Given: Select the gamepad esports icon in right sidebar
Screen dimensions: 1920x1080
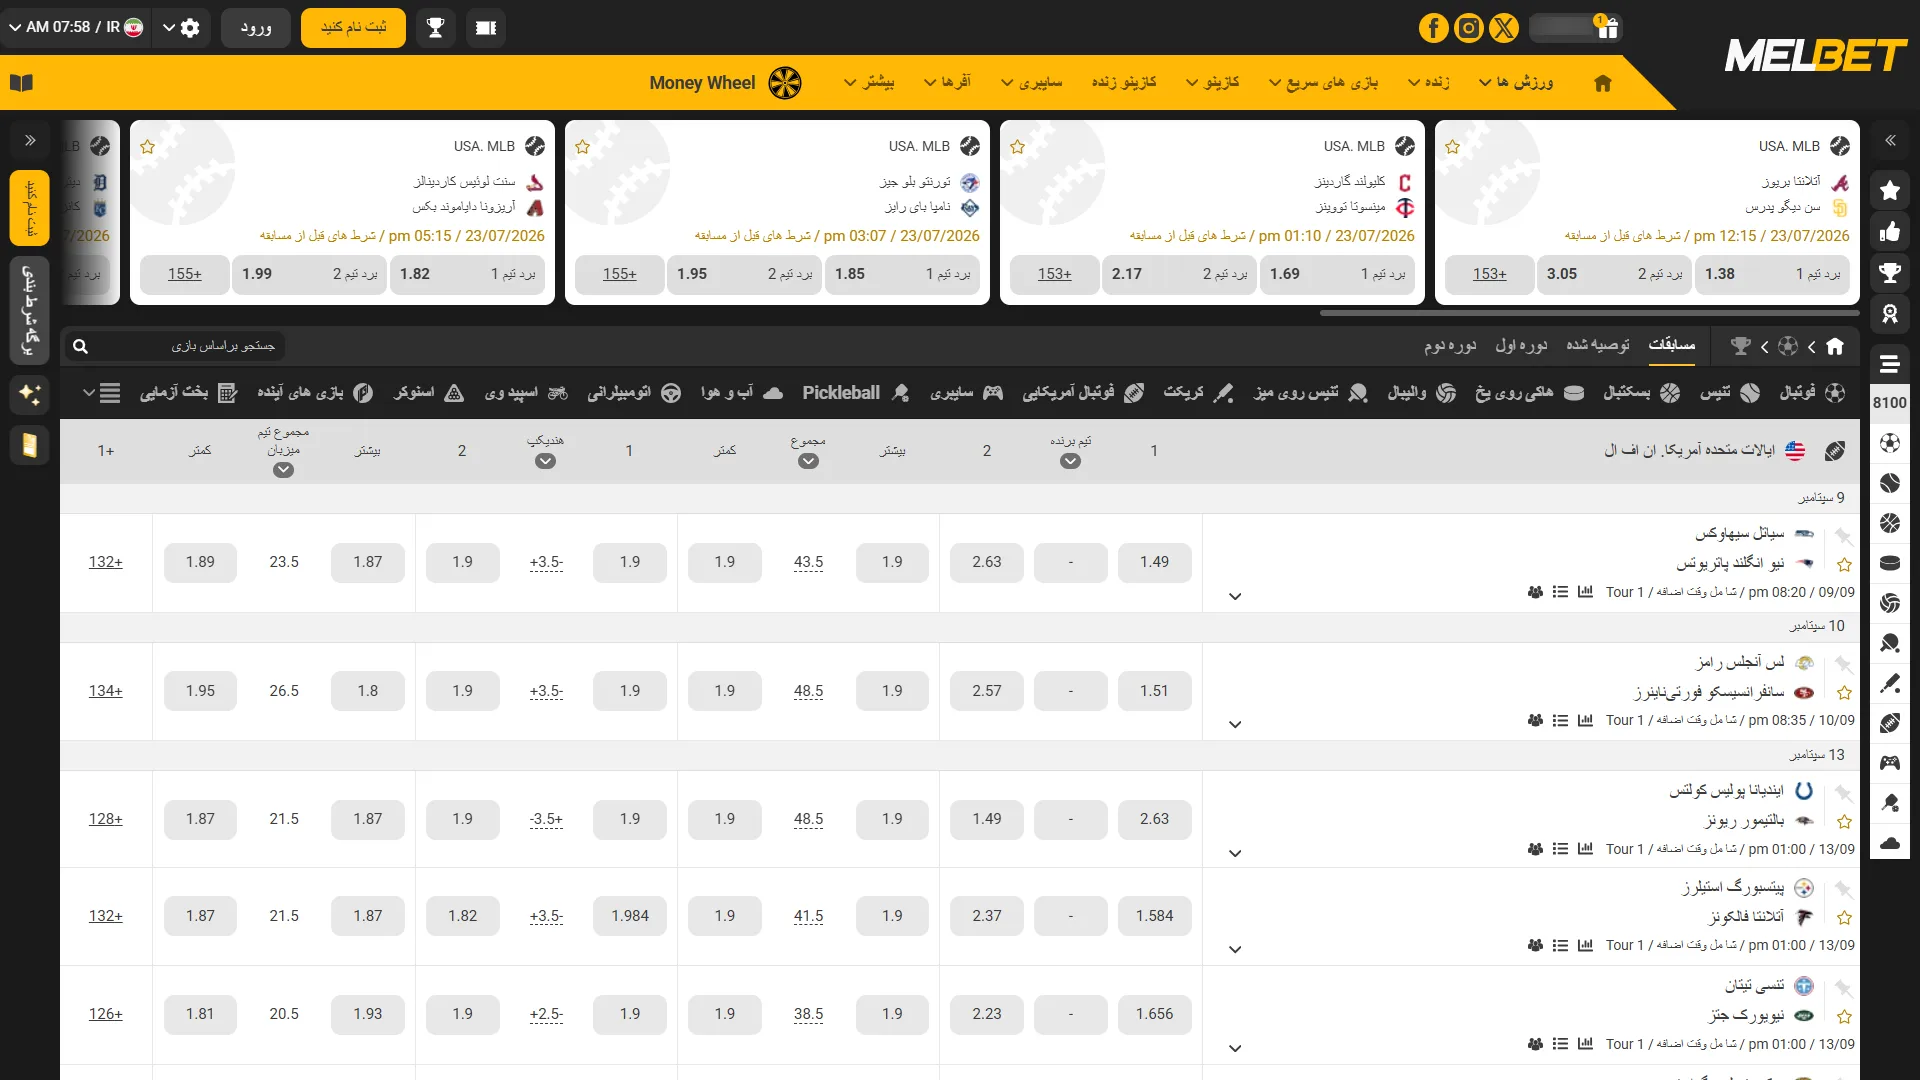Looking at the screenshot, I should point(1890,763).
